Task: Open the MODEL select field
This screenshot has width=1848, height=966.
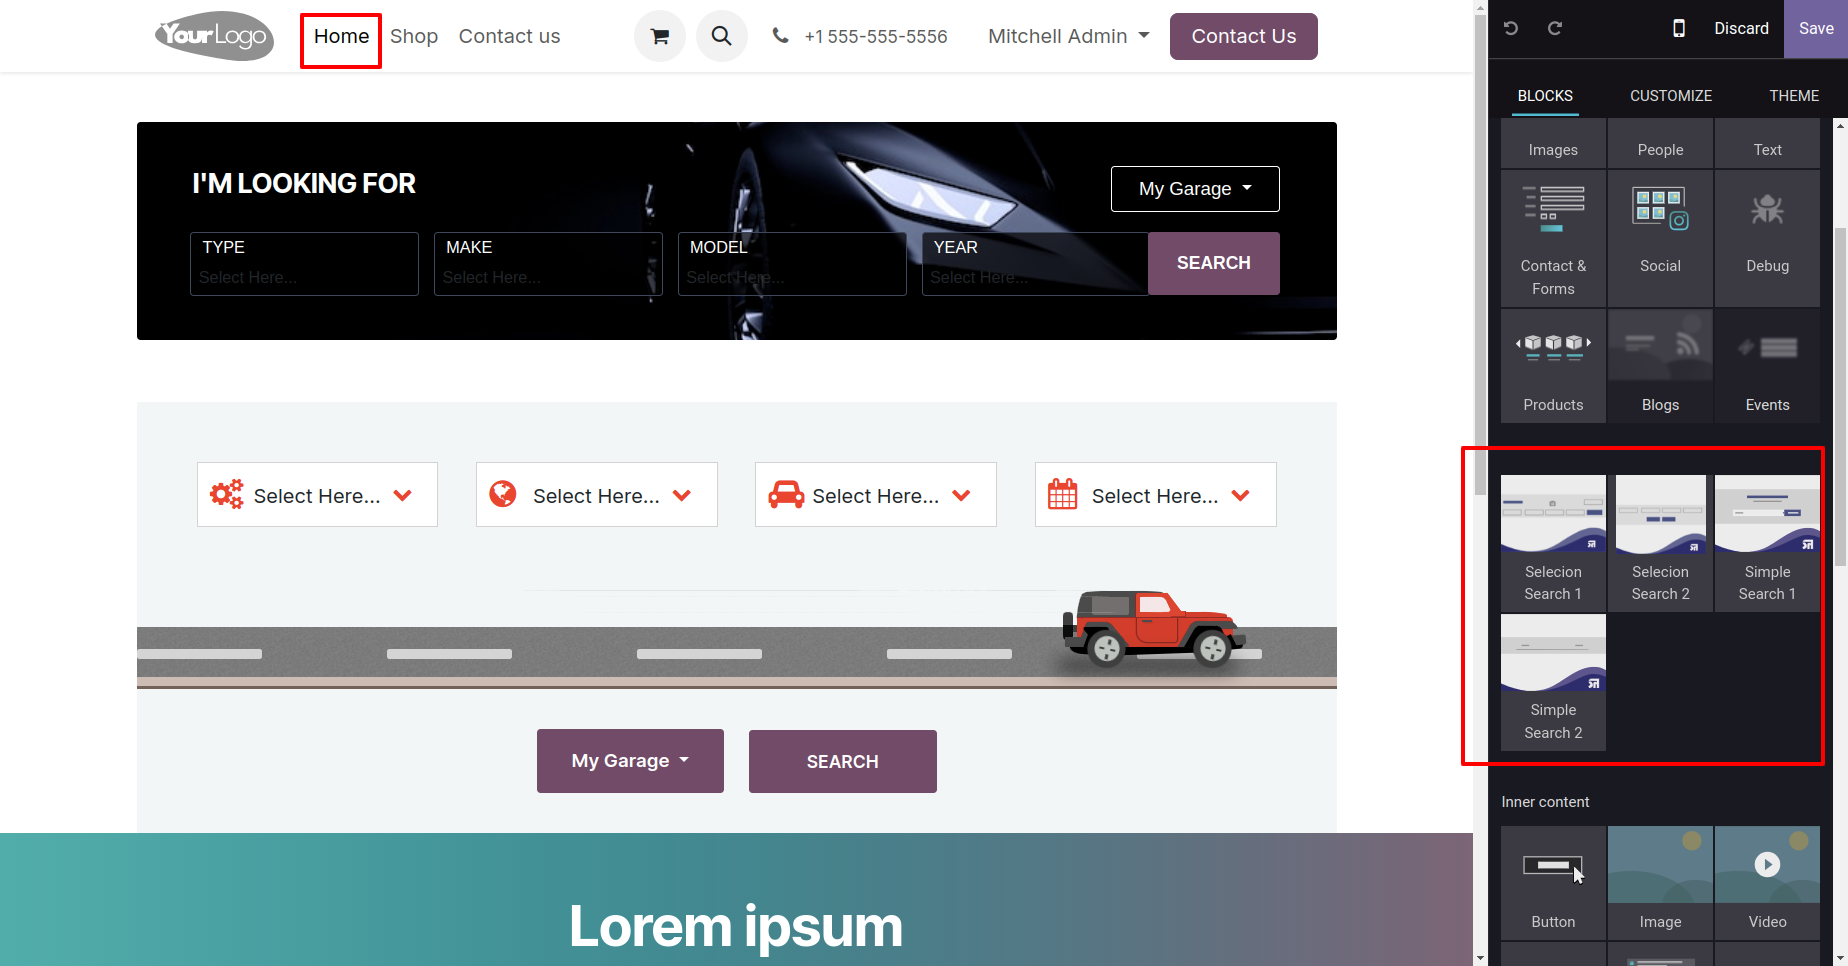Action: click(792, 264)
